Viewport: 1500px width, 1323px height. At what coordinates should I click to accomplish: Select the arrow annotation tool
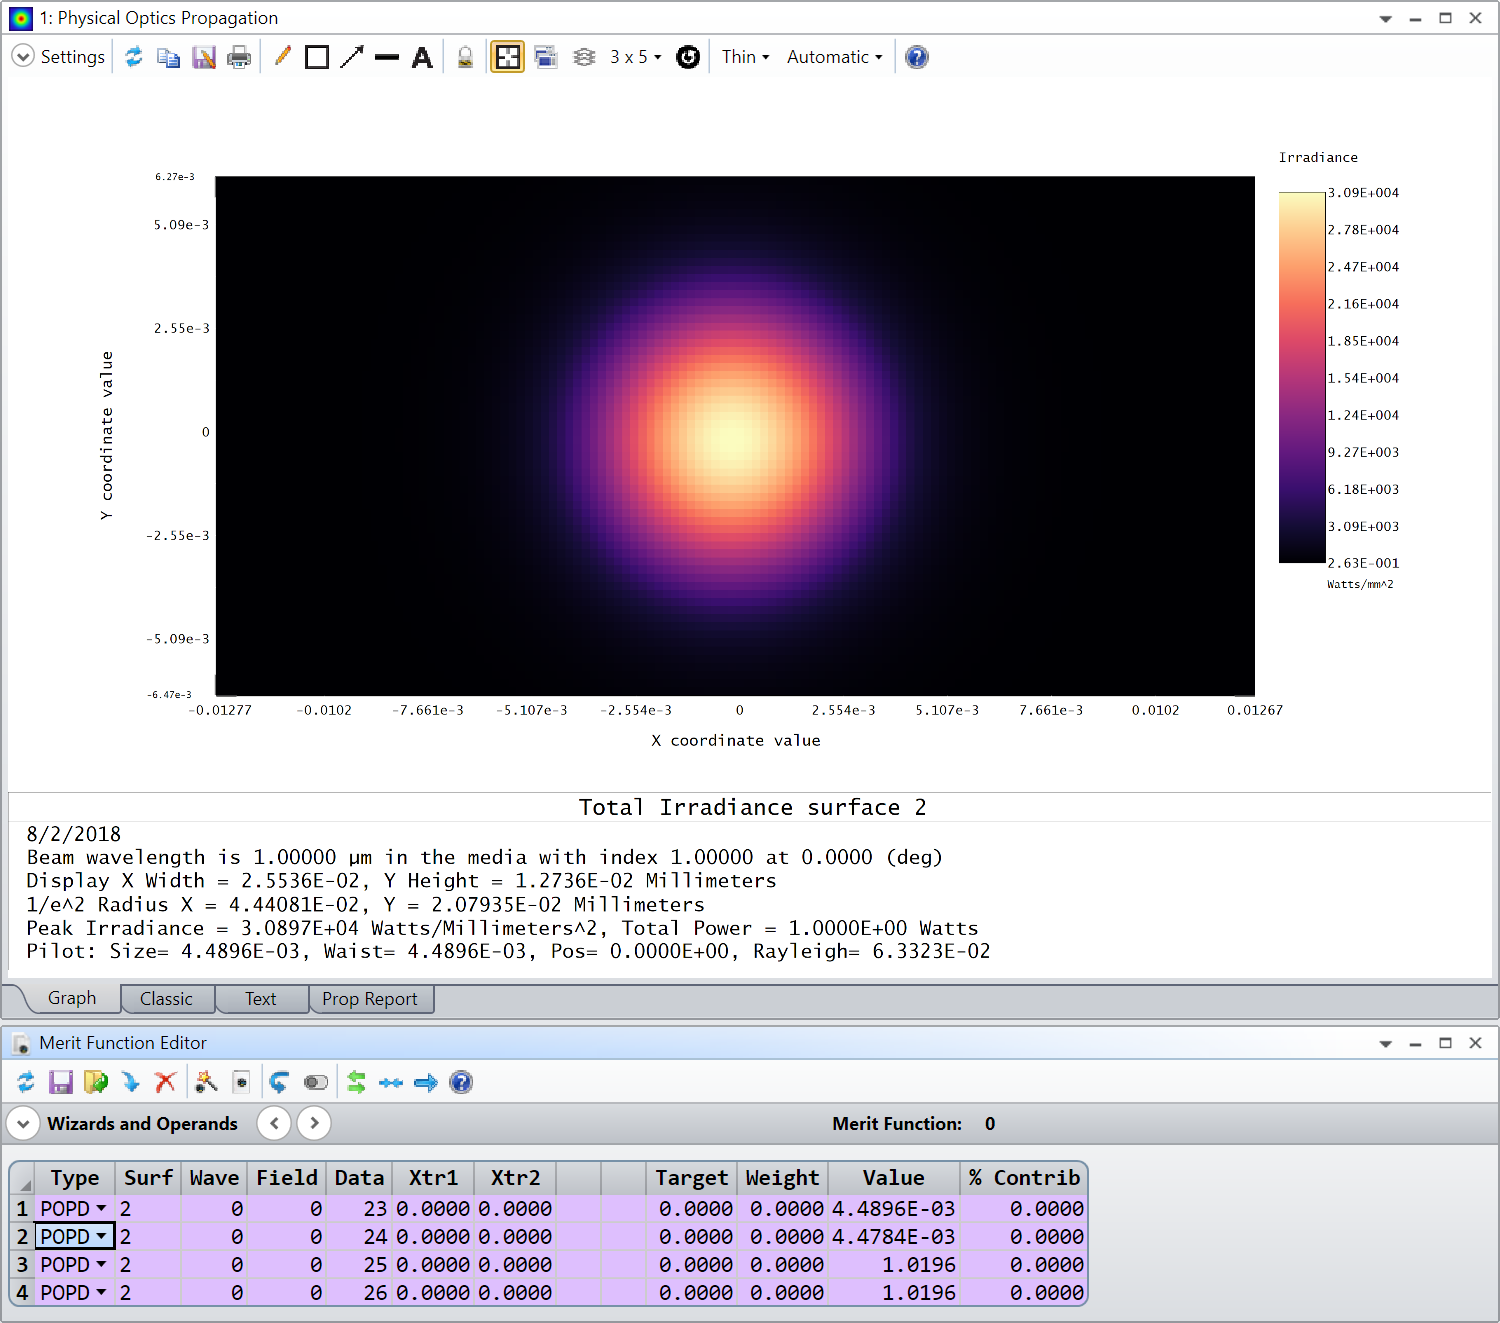pos(352,57)
